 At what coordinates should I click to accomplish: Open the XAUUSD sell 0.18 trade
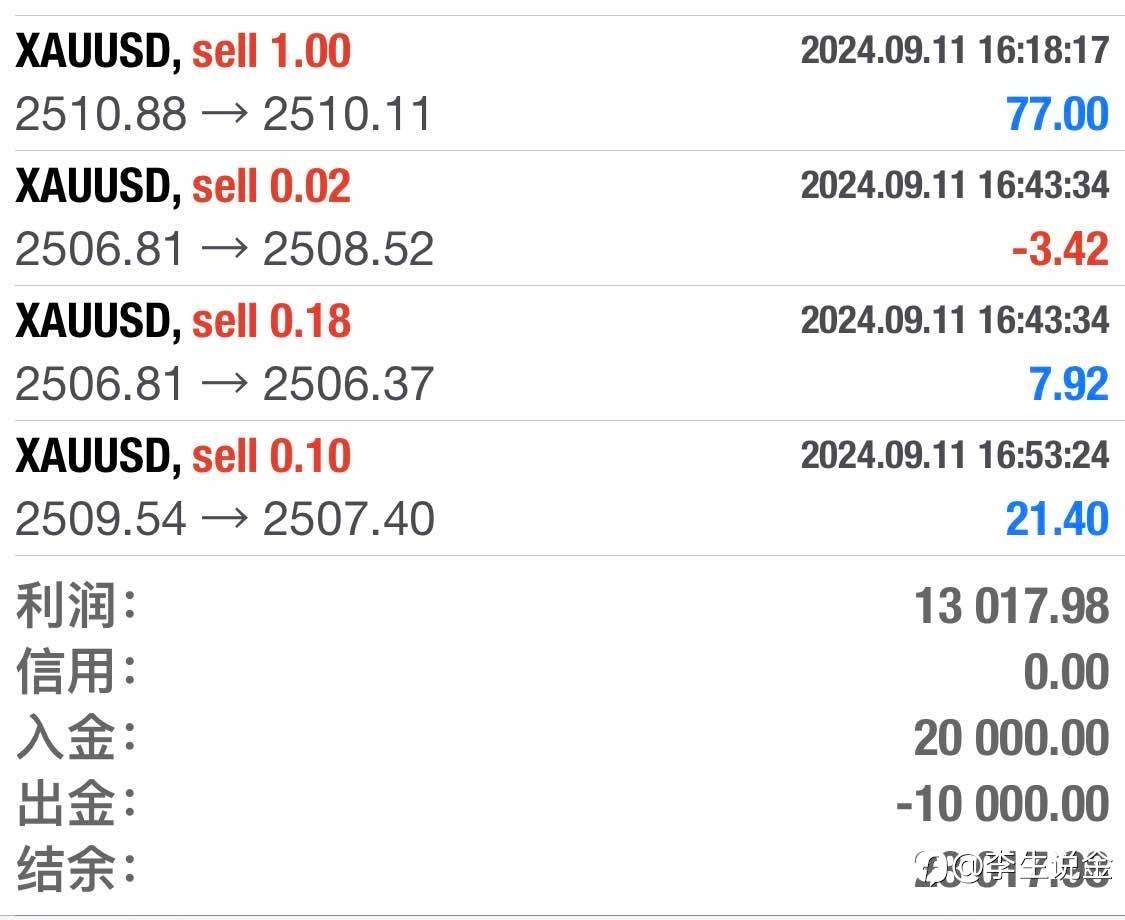click(183, 321)
